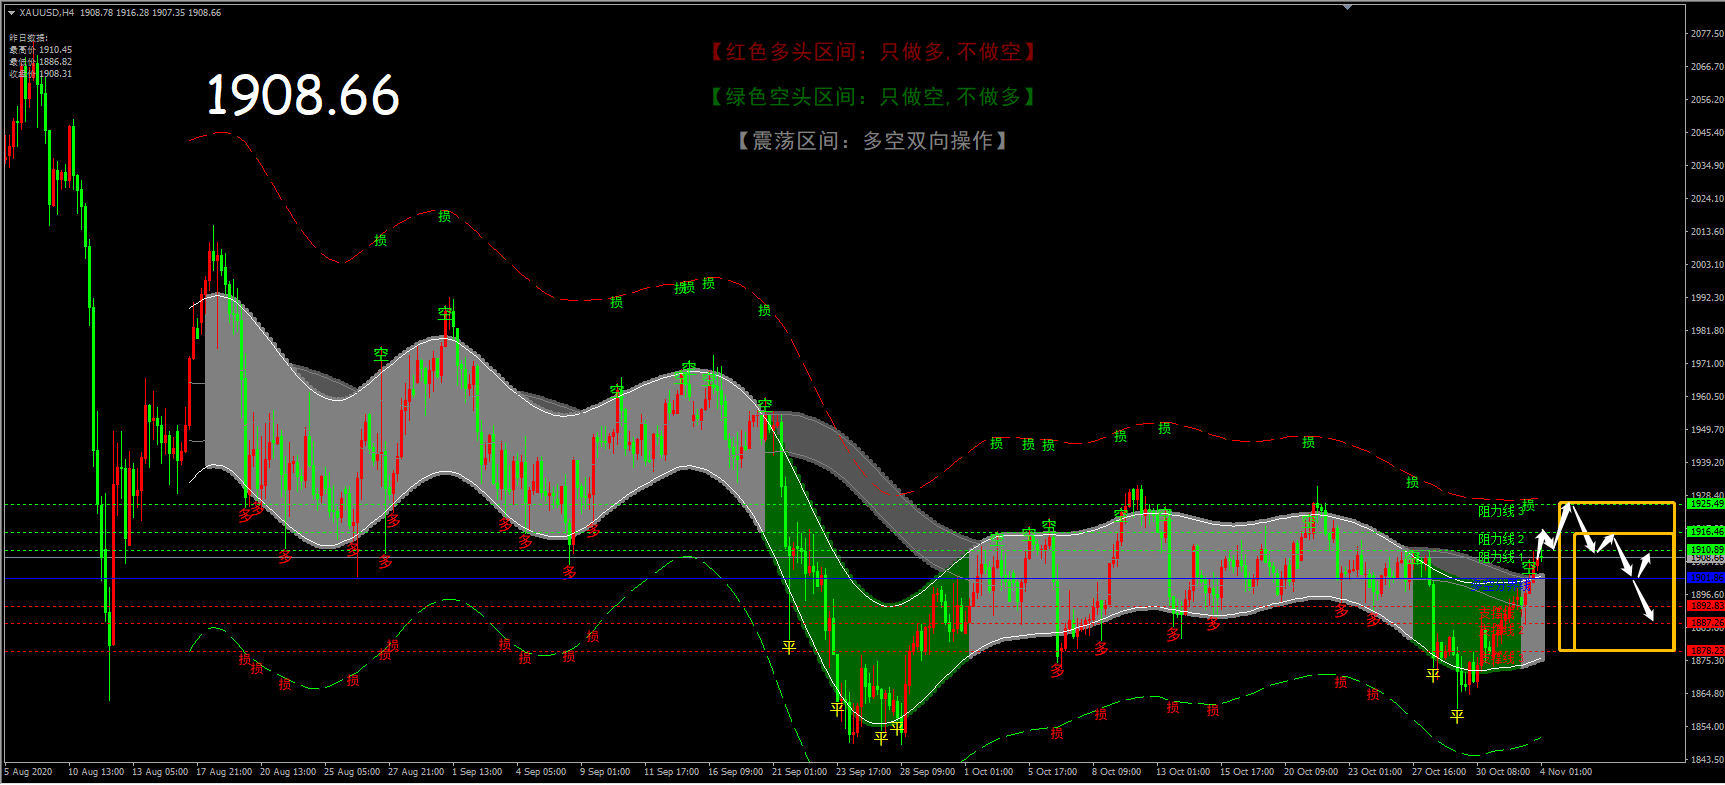Click the XAUUSD,H4 symbol title

click(46, 13)
